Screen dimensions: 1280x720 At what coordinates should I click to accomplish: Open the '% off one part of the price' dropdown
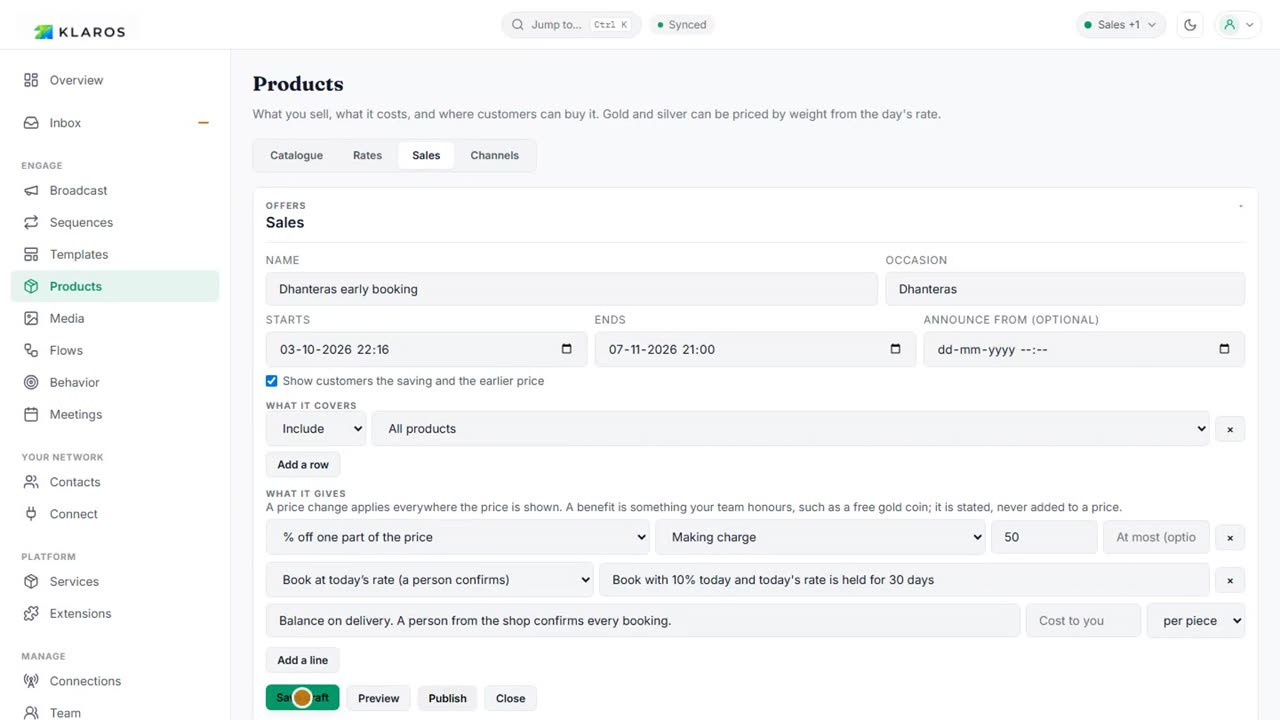(458, 537)
